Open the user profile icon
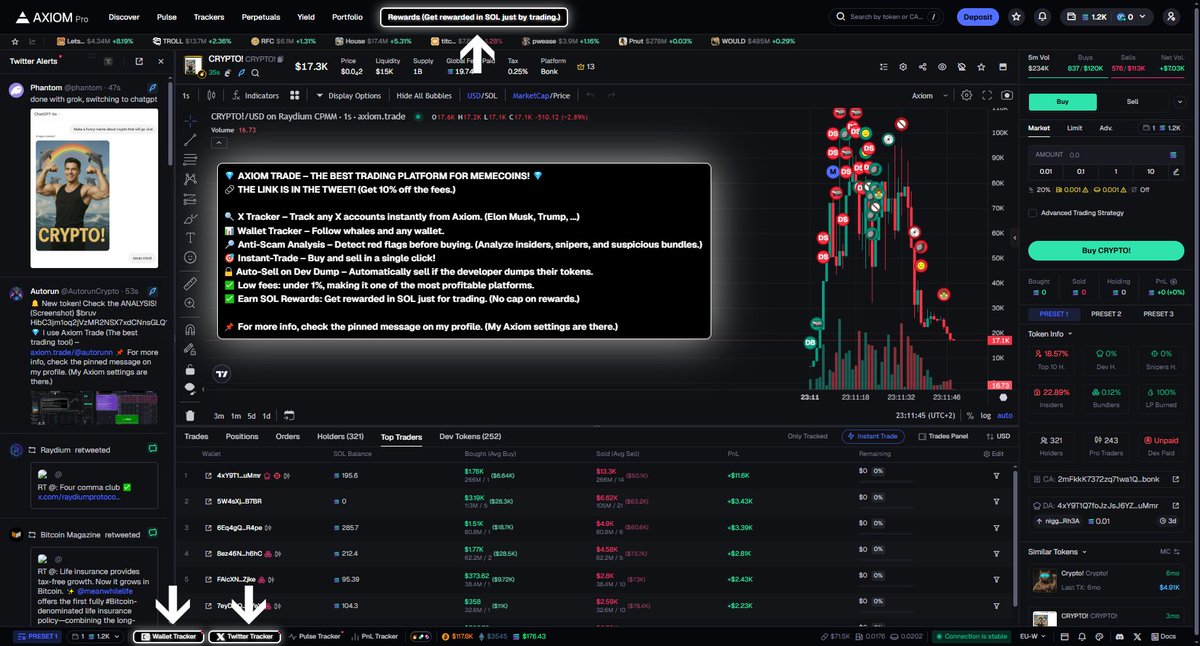Screen dimensions: 1200x646 1171,17
